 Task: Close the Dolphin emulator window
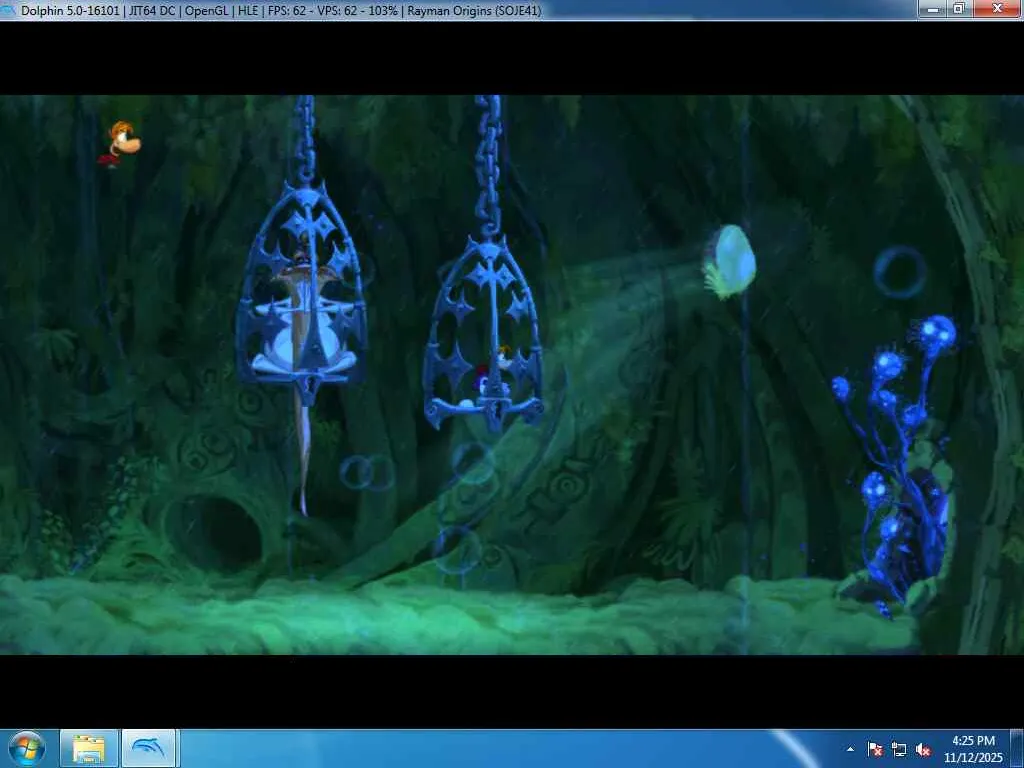(x=997, y=8)
